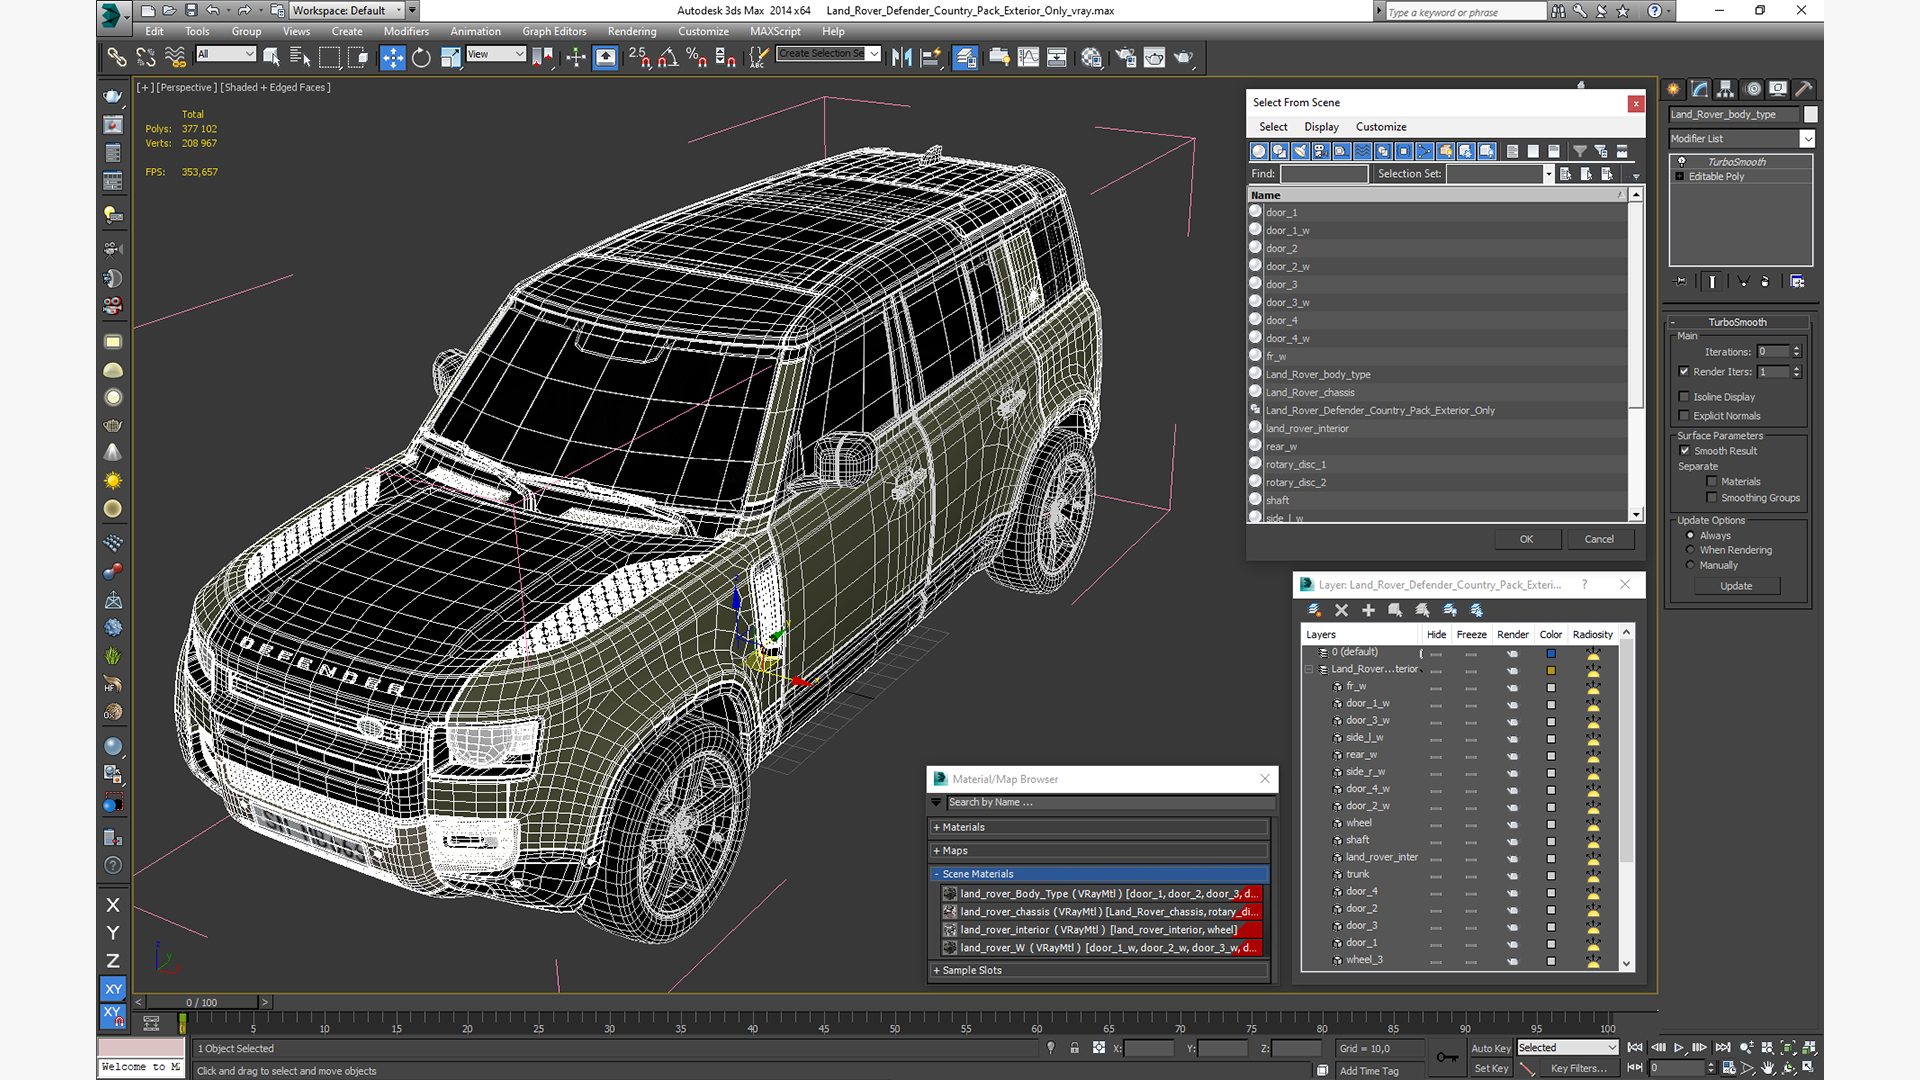The height and width of the screenshot is (1080, 1920).
Task: Open the Modifier List dropdown
Action: coord(1807,139)
